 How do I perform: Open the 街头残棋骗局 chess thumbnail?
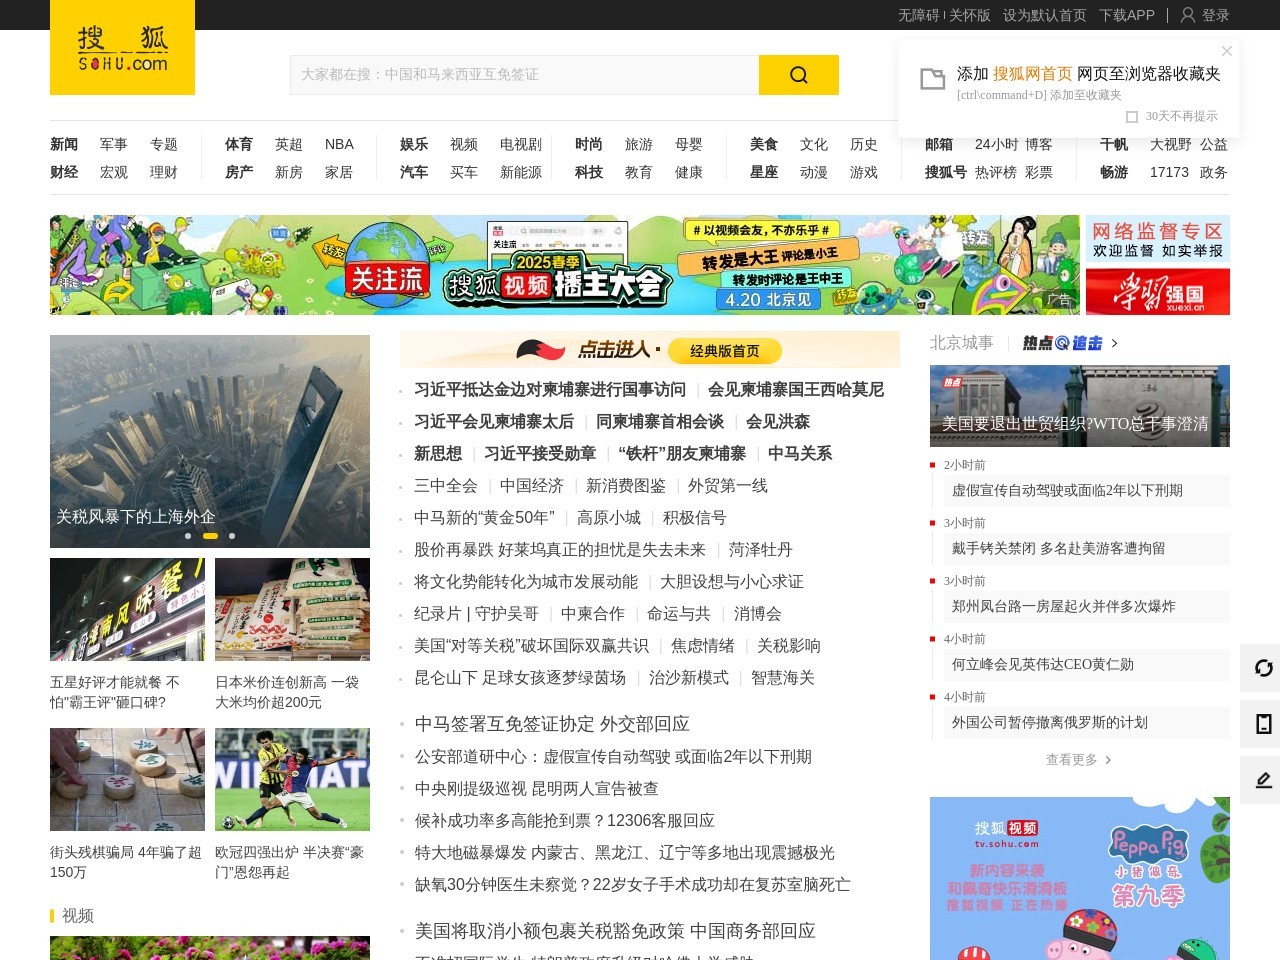point(127,779)
